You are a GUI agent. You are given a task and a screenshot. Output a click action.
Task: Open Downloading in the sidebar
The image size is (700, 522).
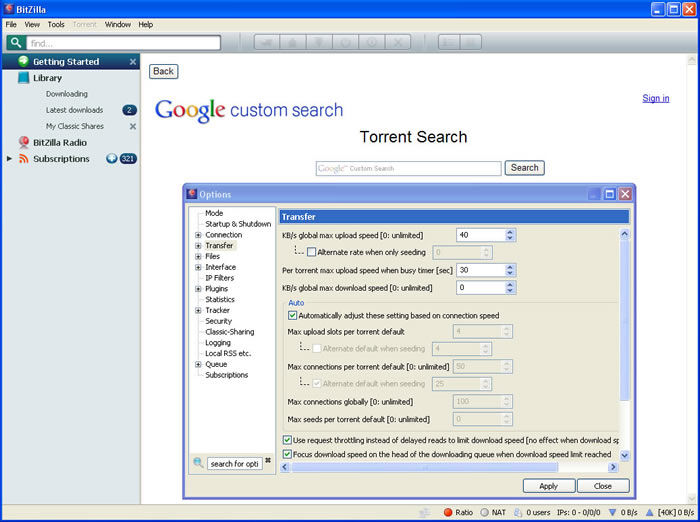(x=67, y=94)
